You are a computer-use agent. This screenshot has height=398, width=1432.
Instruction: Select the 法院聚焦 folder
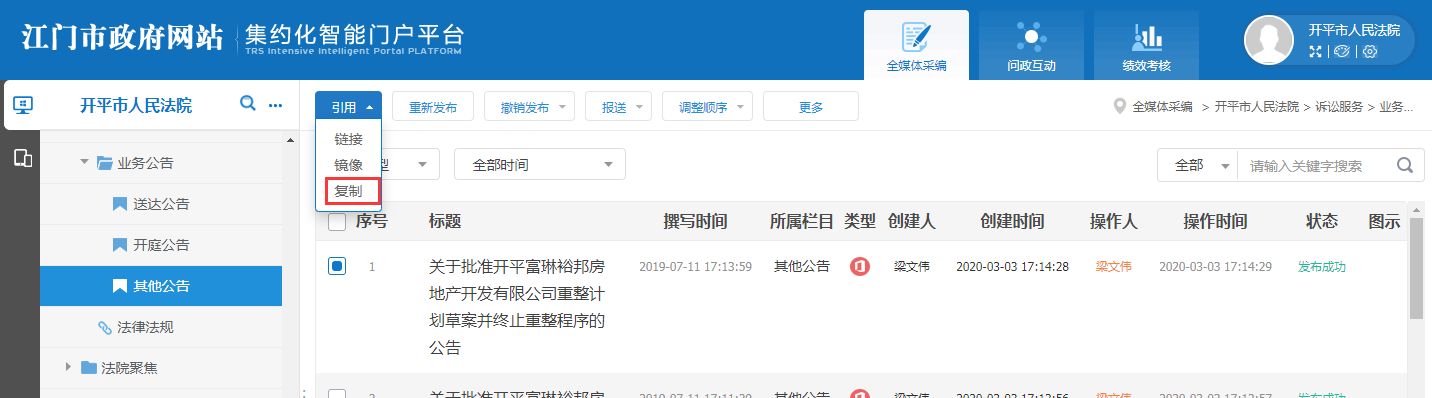(x=129, y=368)
